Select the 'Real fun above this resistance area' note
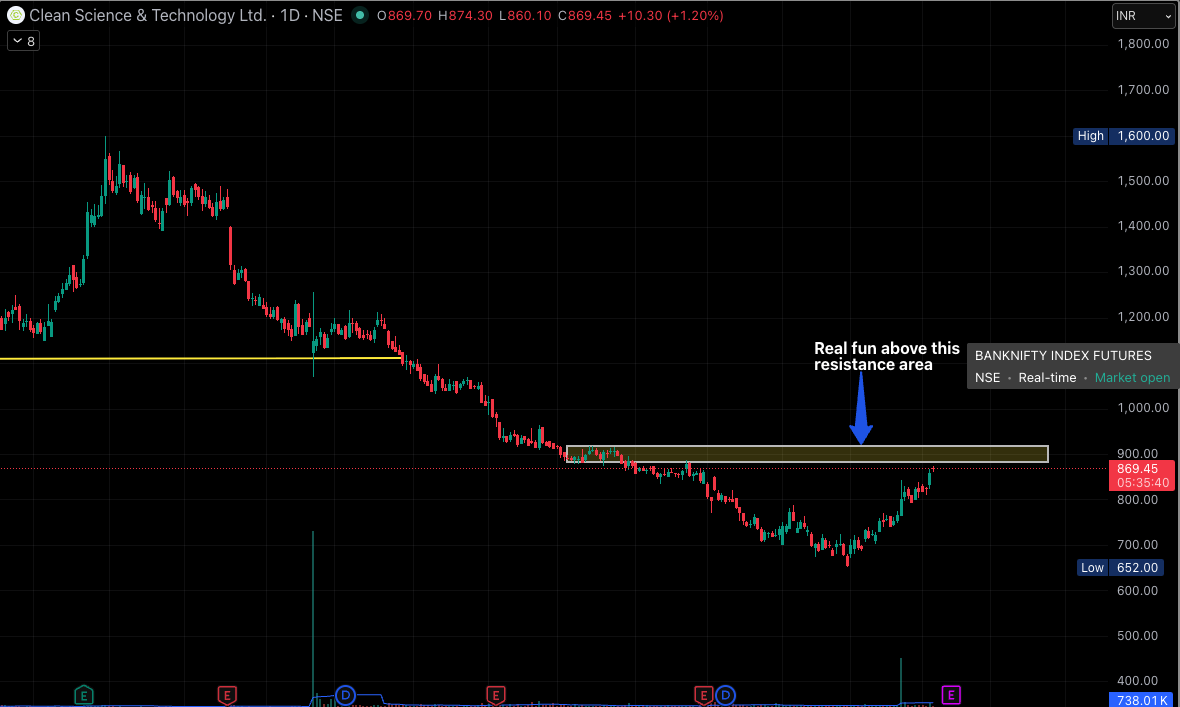1180x707 pixels. 887,357
